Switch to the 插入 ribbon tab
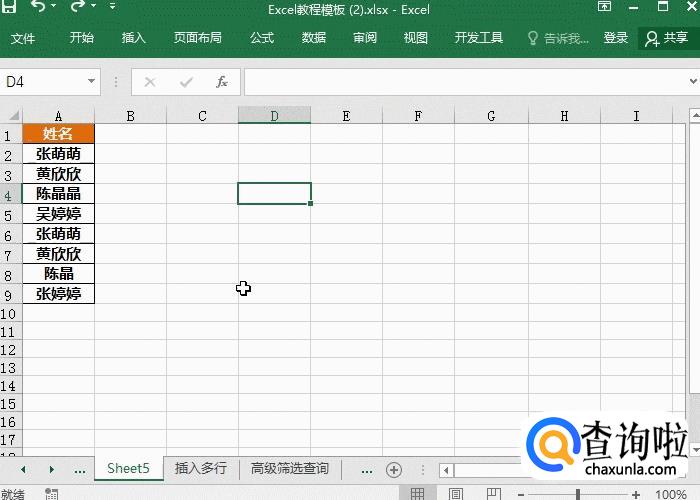700x500 pixels. [x=133, y=38]
